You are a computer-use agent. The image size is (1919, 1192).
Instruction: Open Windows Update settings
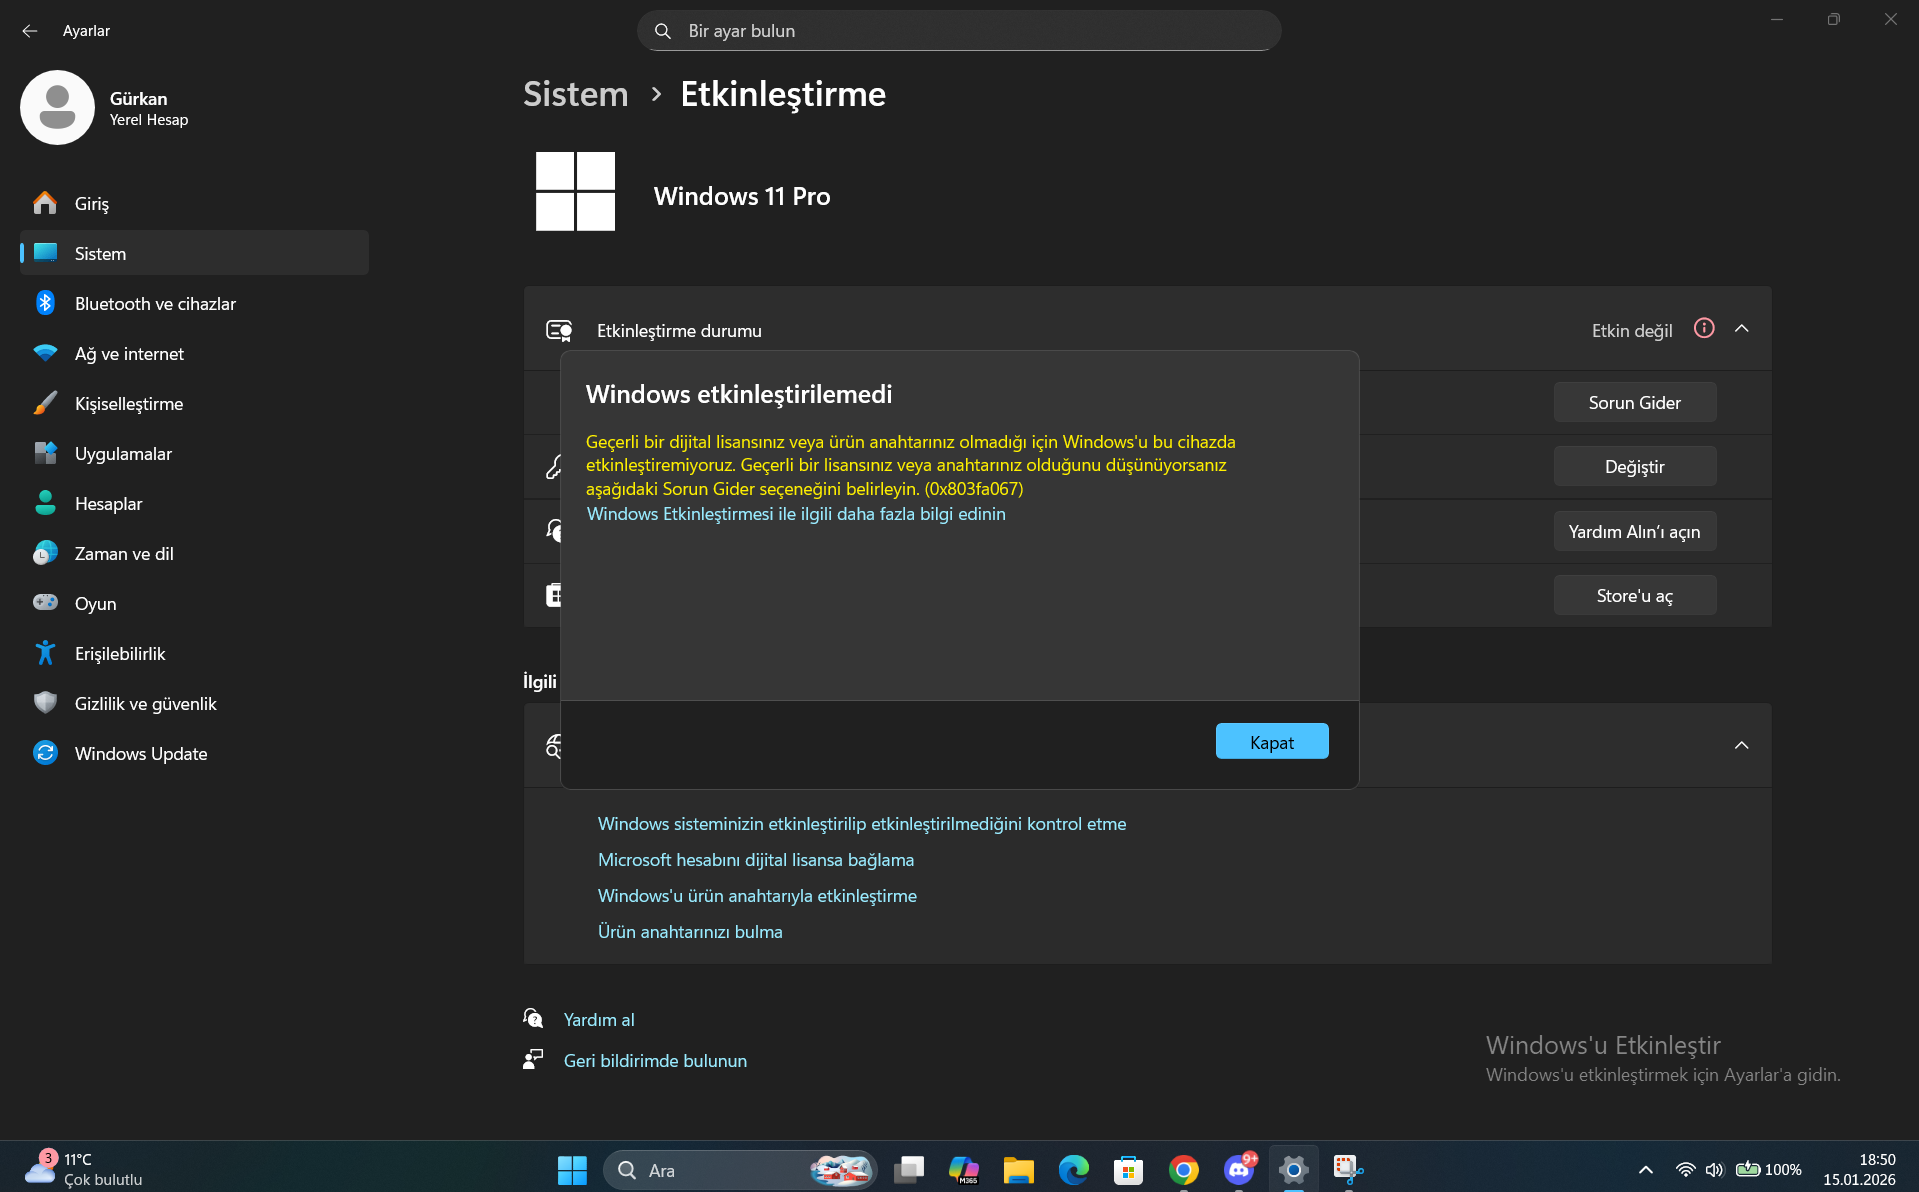pyautogui.click(x=194, y=753)
